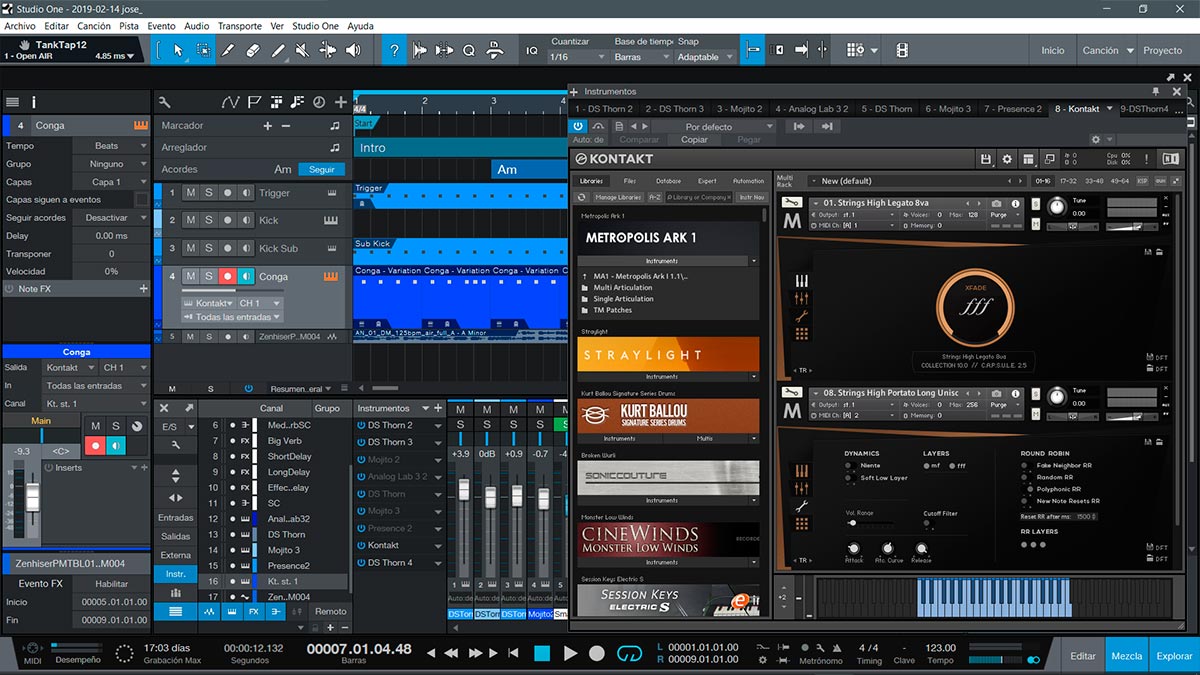Open Kontakt's gear options
The image size is (1200, 675).
1007,159
